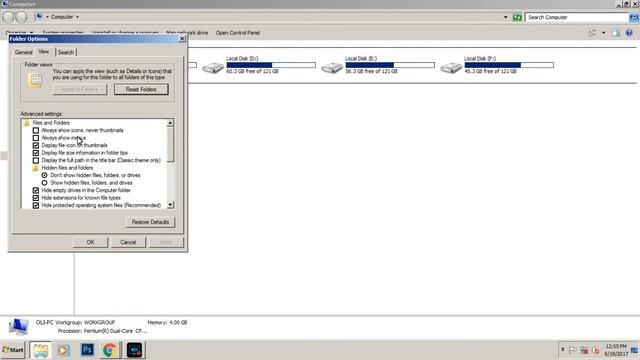The height and width of the screenshot is (360, 640).
Task: Enable Always show icons, never thumbnails
Action: point(36,131)
